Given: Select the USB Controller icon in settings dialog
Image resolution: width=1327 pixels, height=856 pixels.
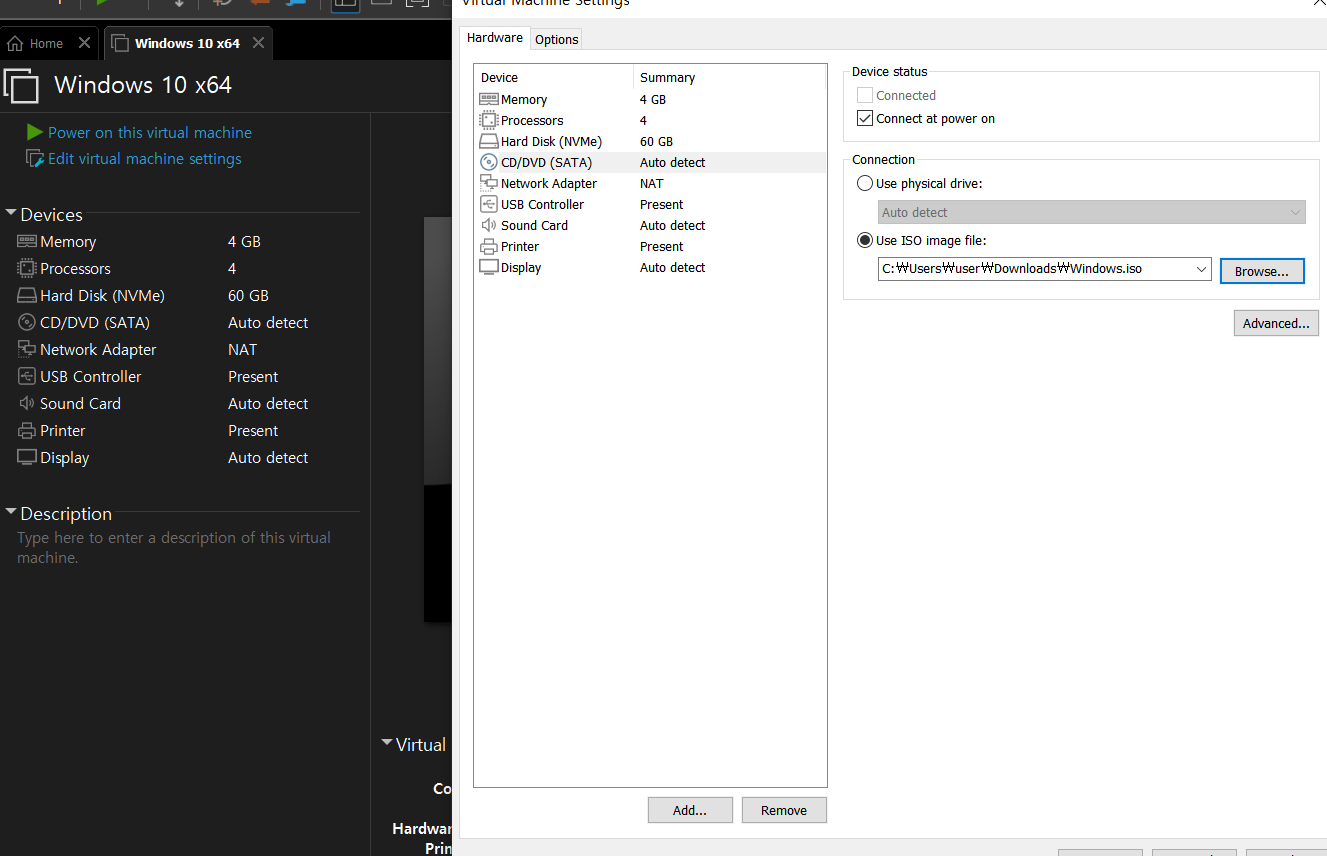Looking at the screenshot, I should (488, 204).
